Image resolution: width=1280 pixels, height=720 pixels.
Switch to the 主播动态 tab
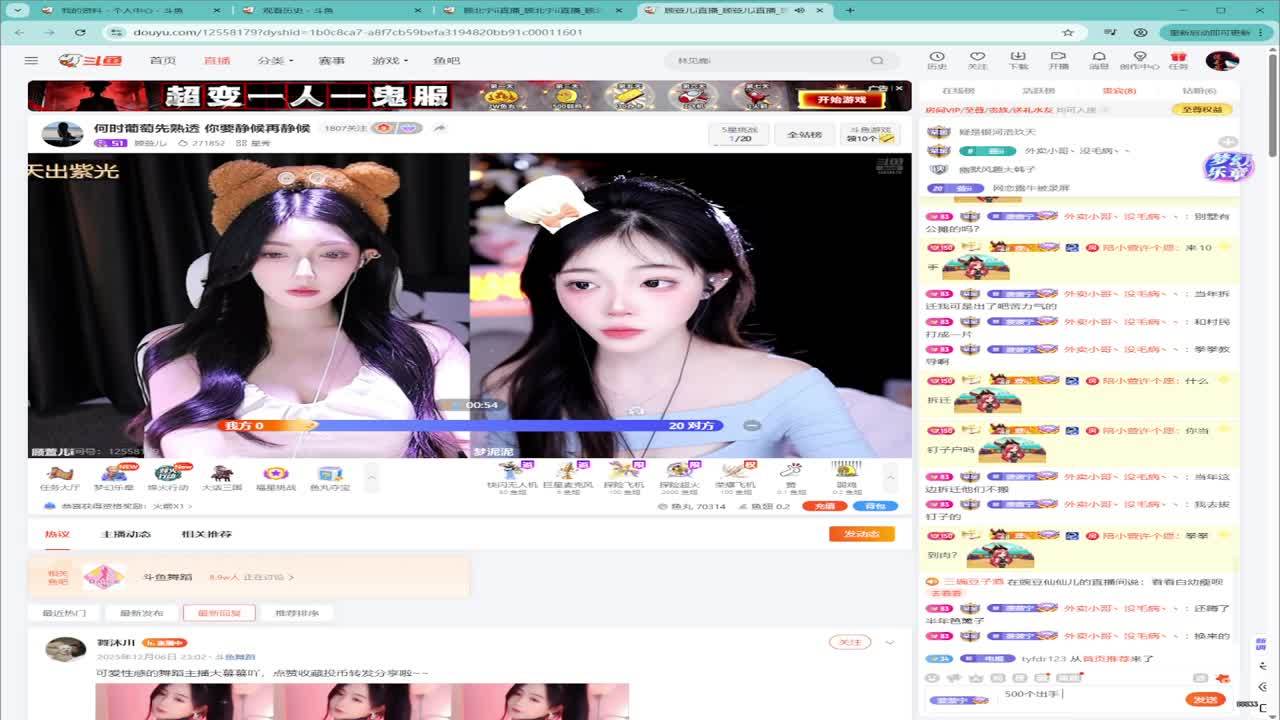(x=126, y=534)
